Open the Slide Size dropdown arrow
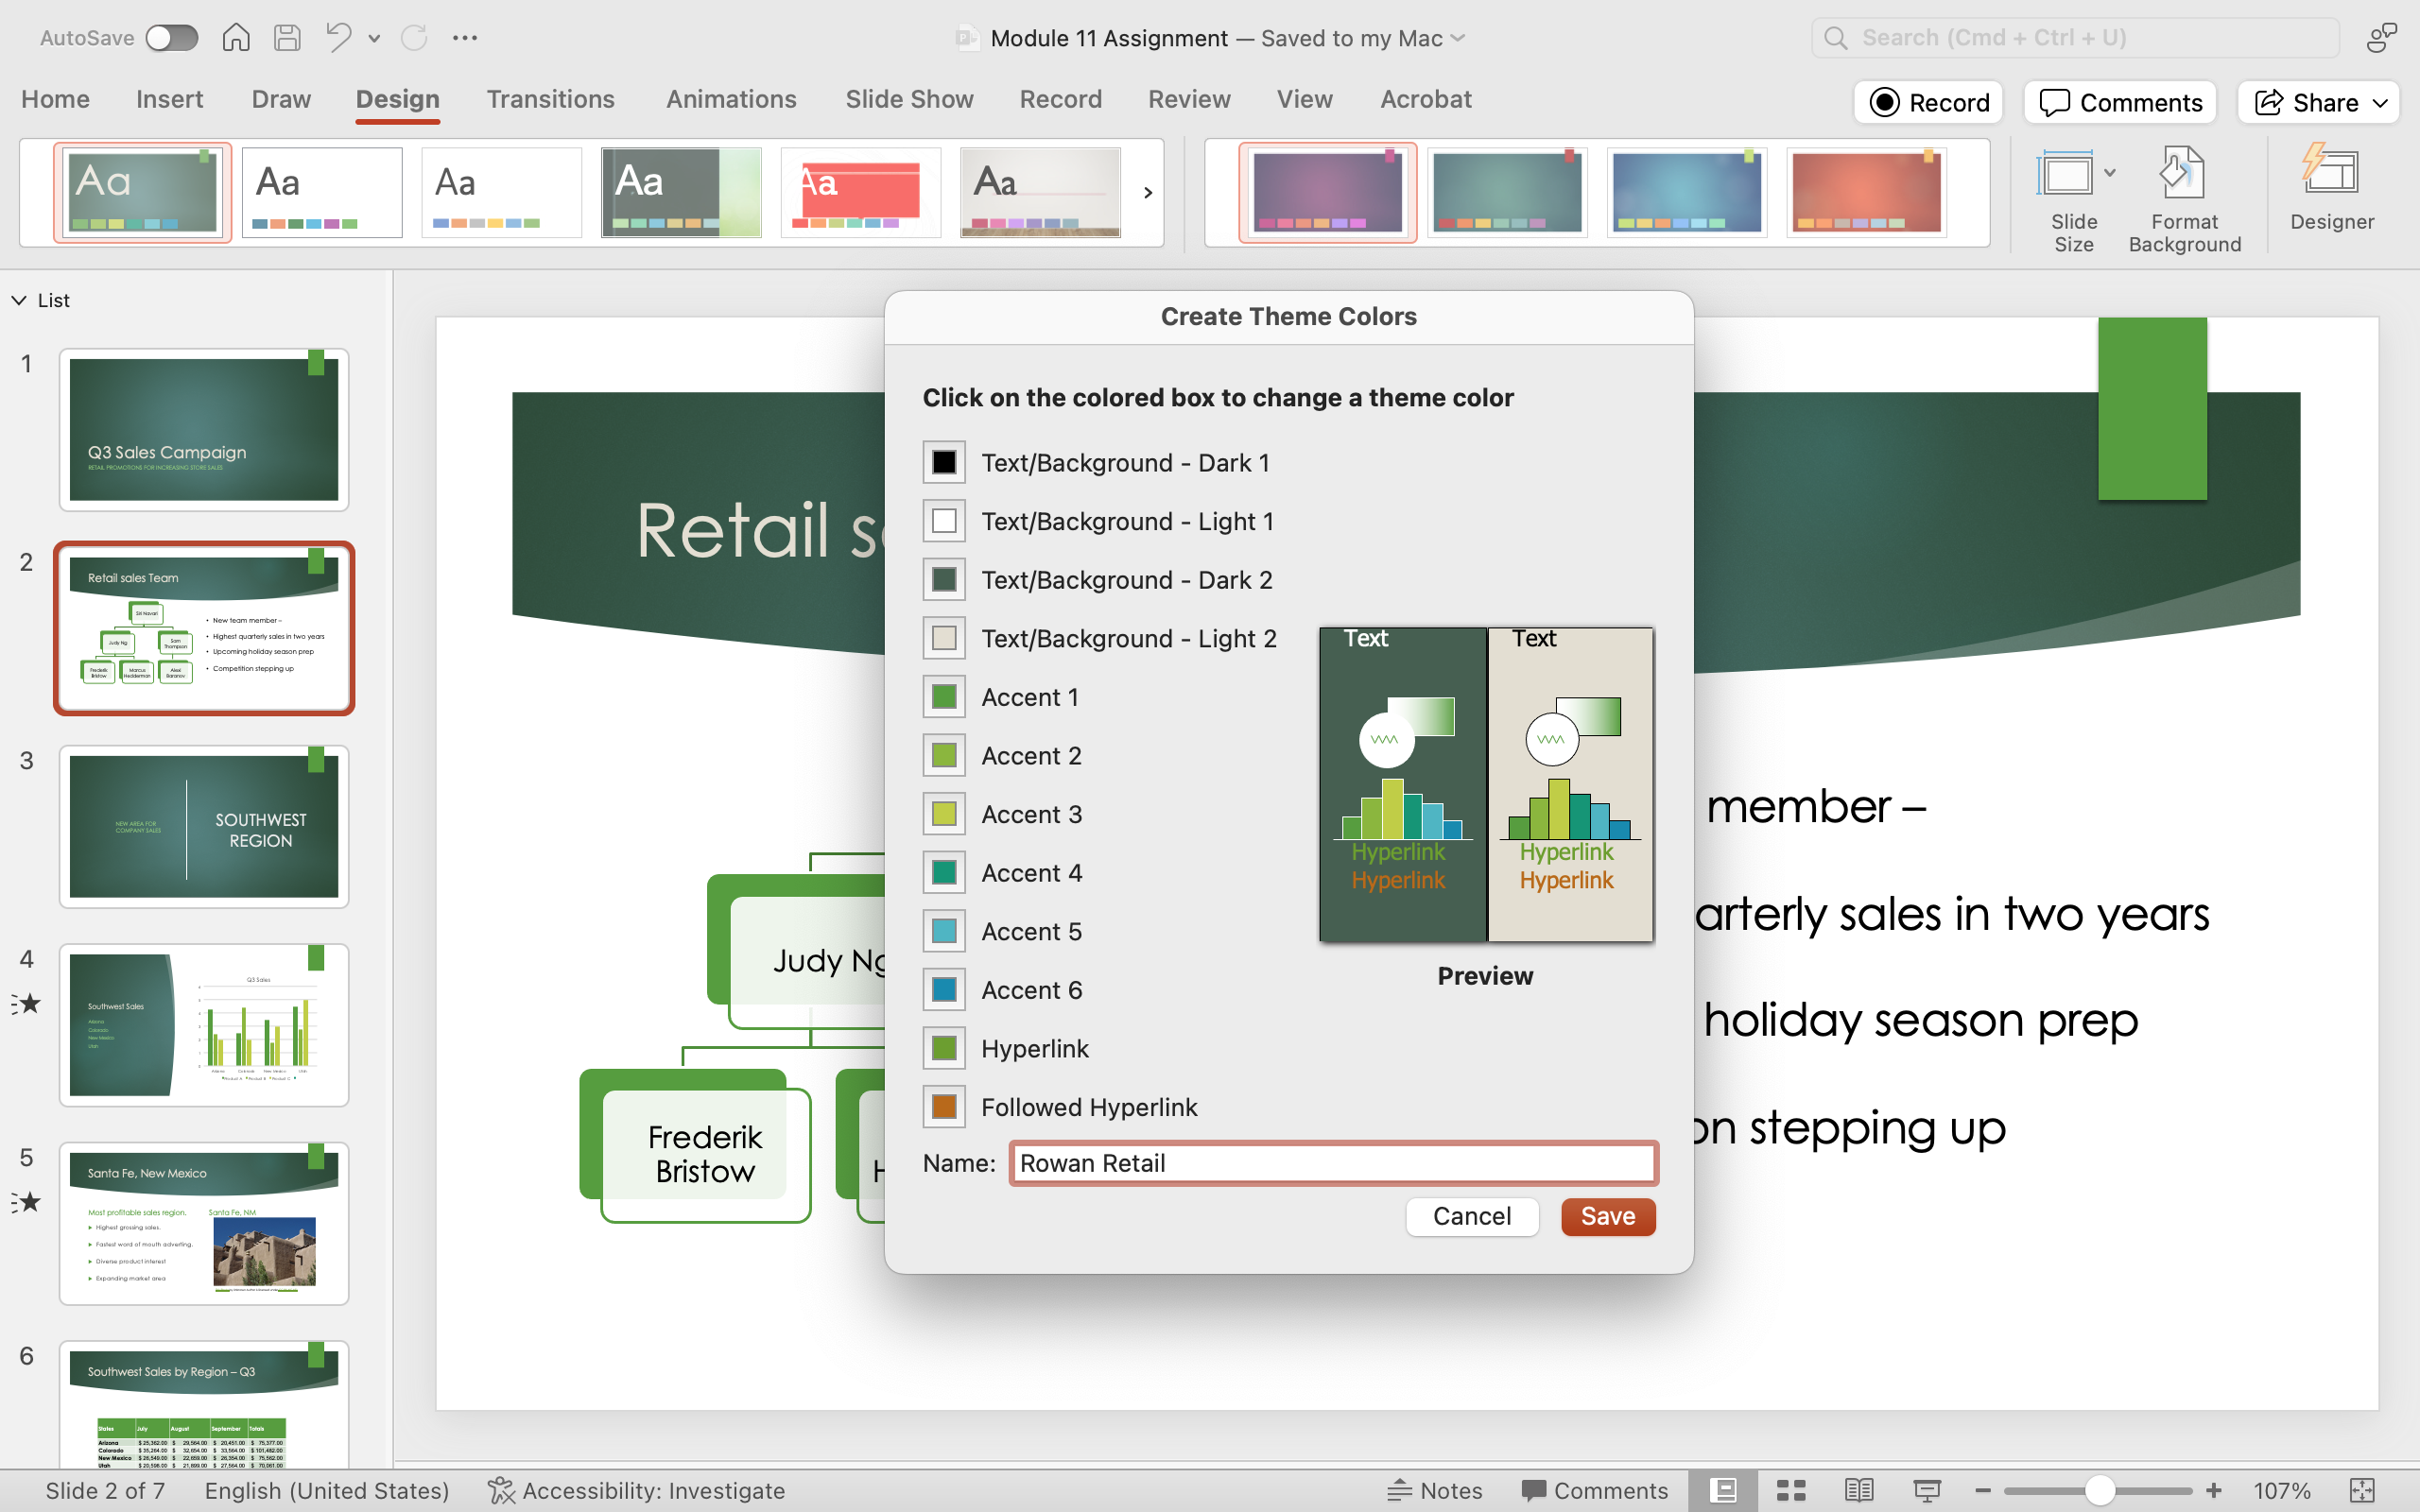This screenshot has height=1512, width=2420. click(x=2110, y=172)
